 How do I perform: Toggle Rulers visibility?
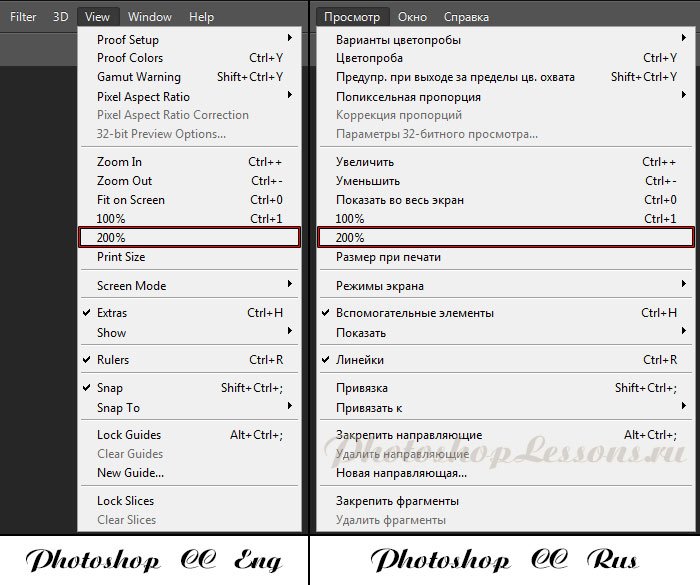coord(190,359)
